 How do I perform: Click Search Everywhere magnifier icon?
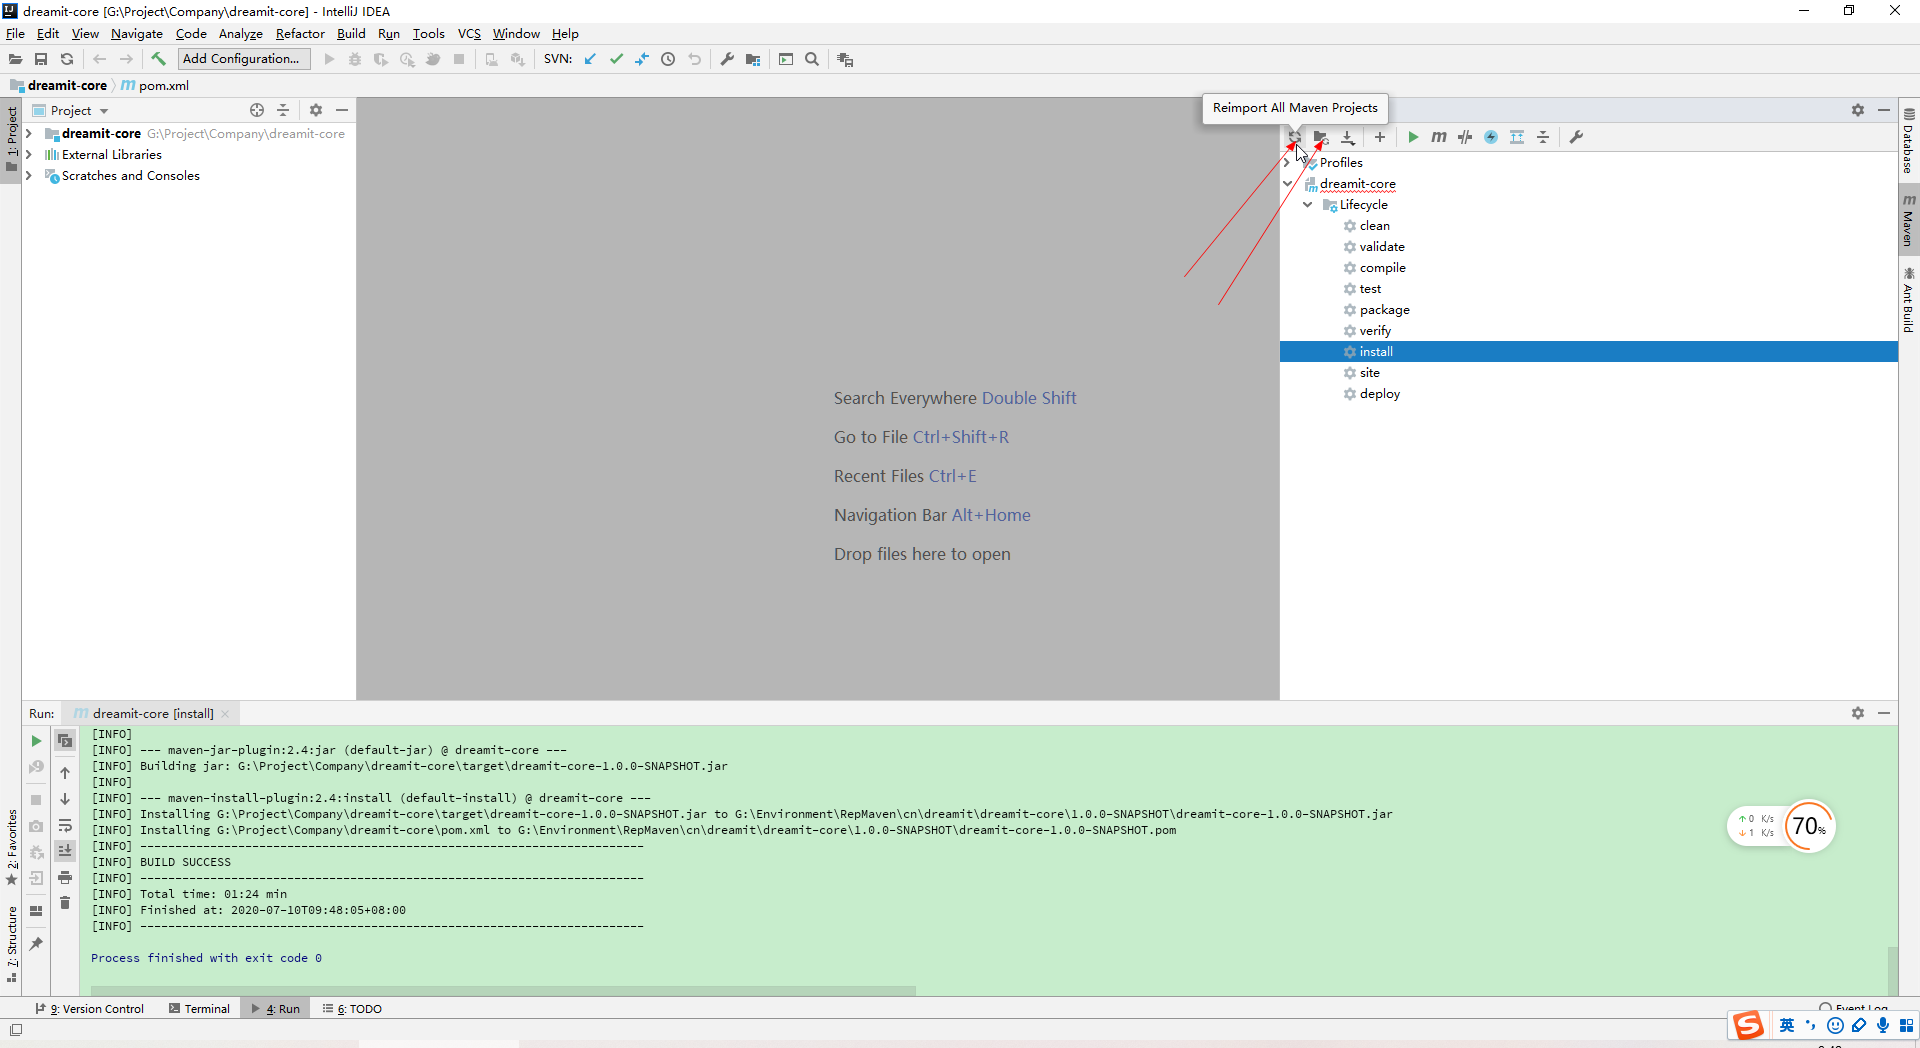point(812,59)
